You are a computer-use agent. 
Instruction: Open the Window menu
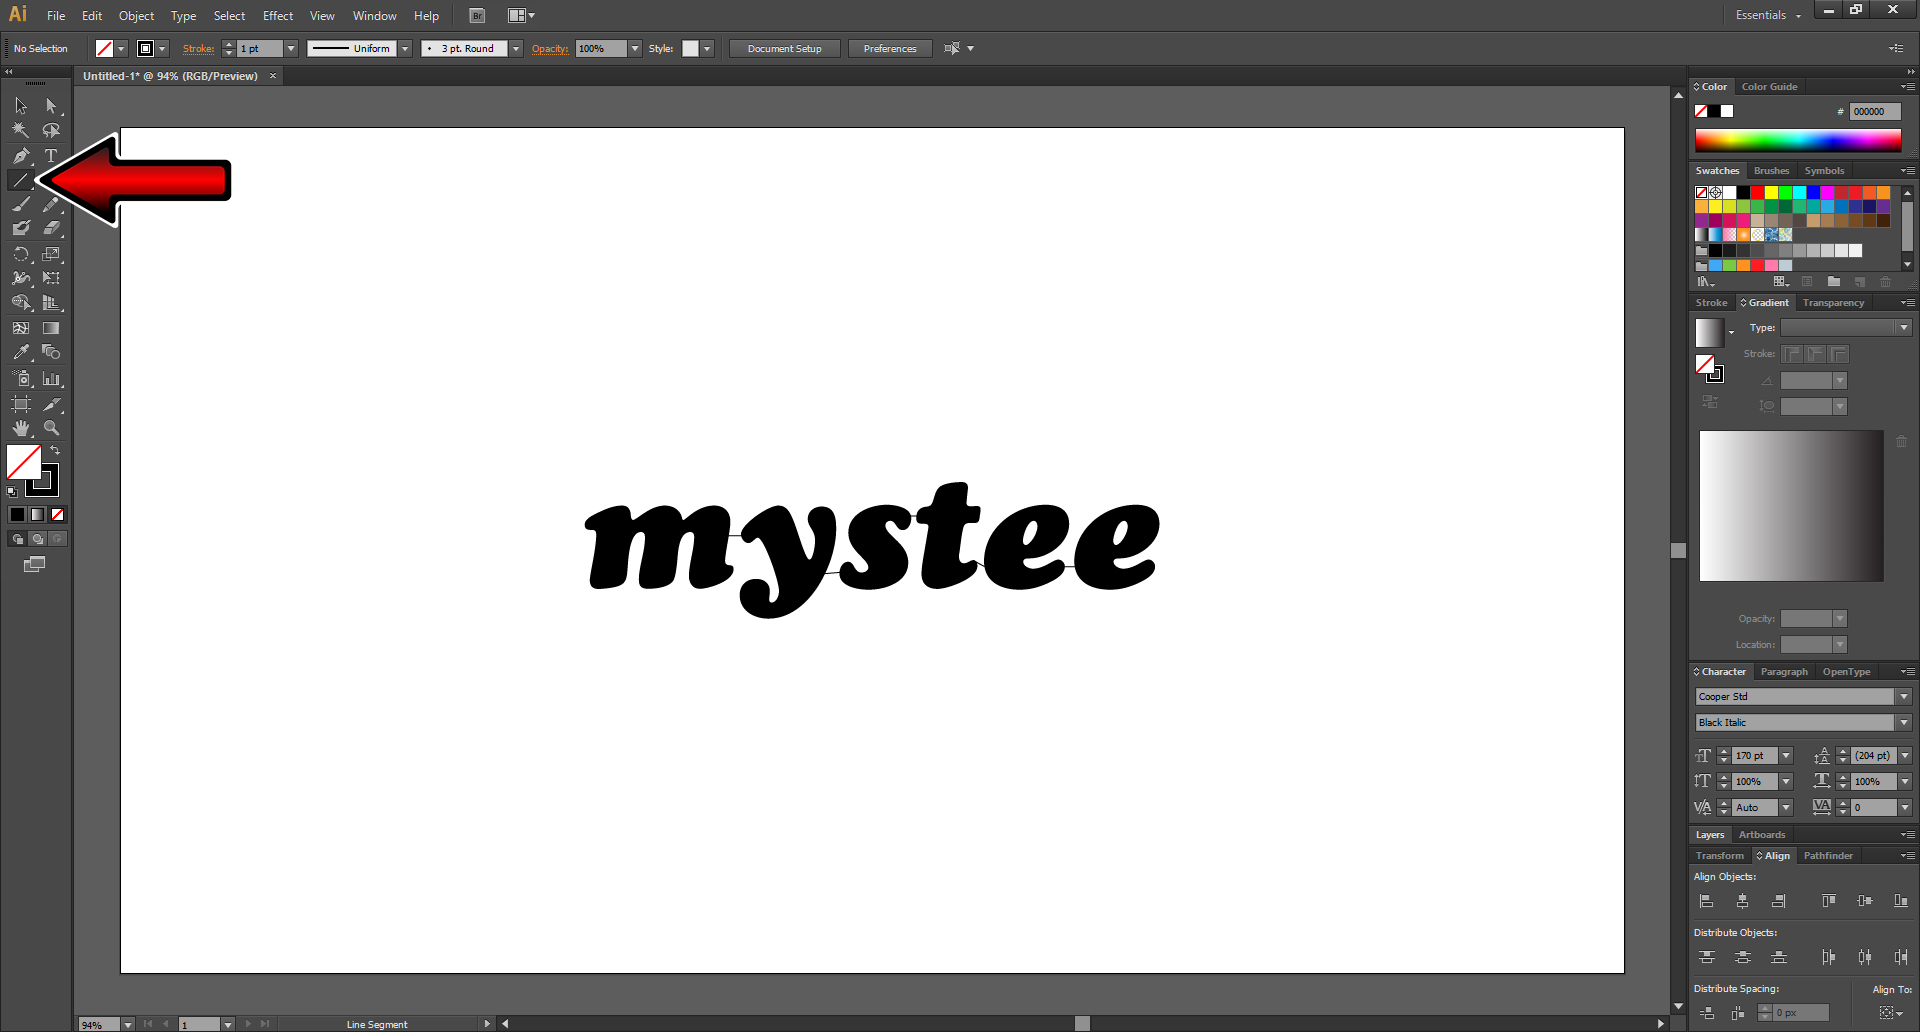(374, 16)
